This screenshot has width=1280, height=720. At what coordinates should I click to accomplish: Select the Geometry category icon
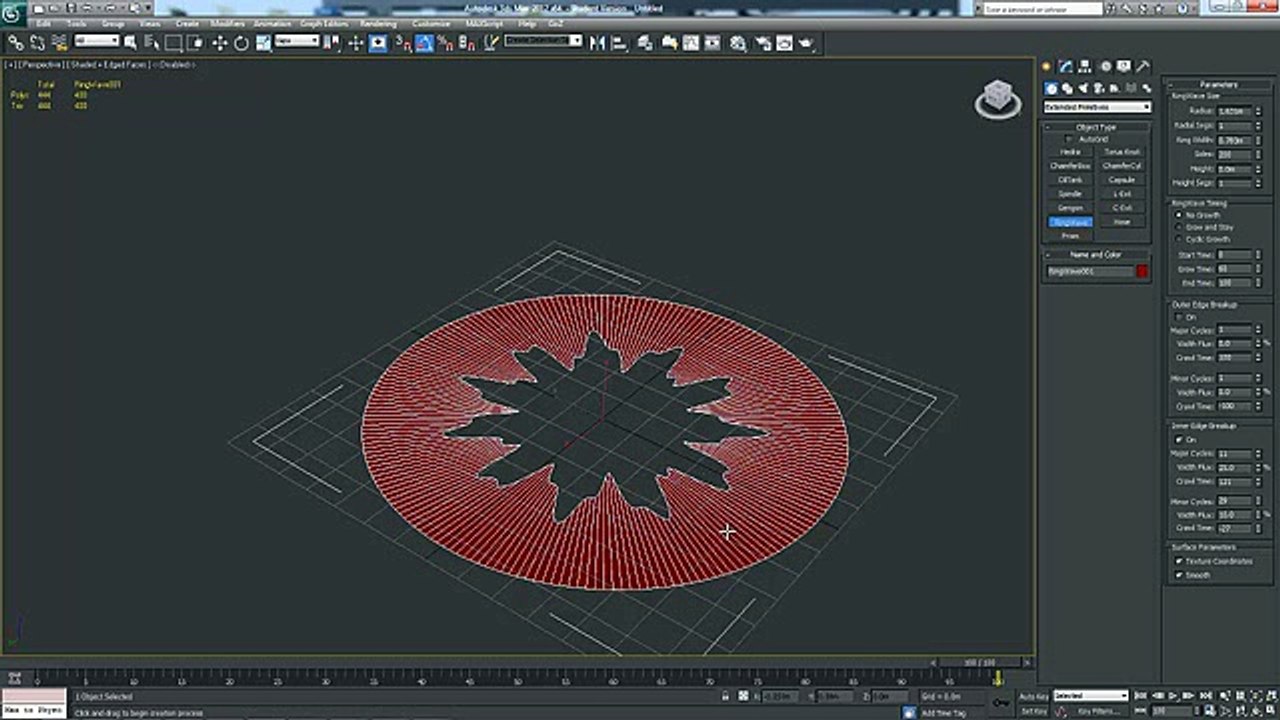(1051, 88)
